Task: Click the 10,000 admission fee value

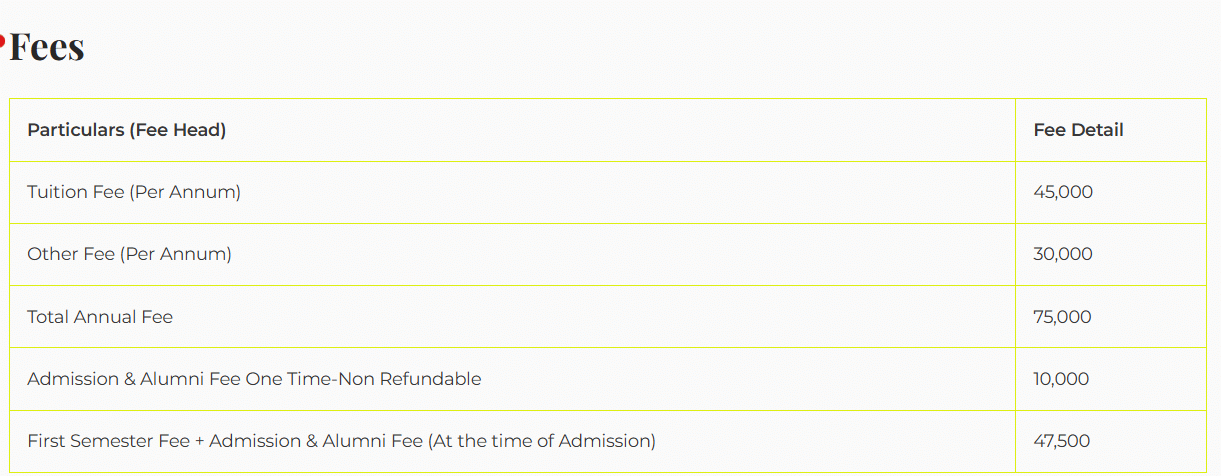Action: (1061, 379)
